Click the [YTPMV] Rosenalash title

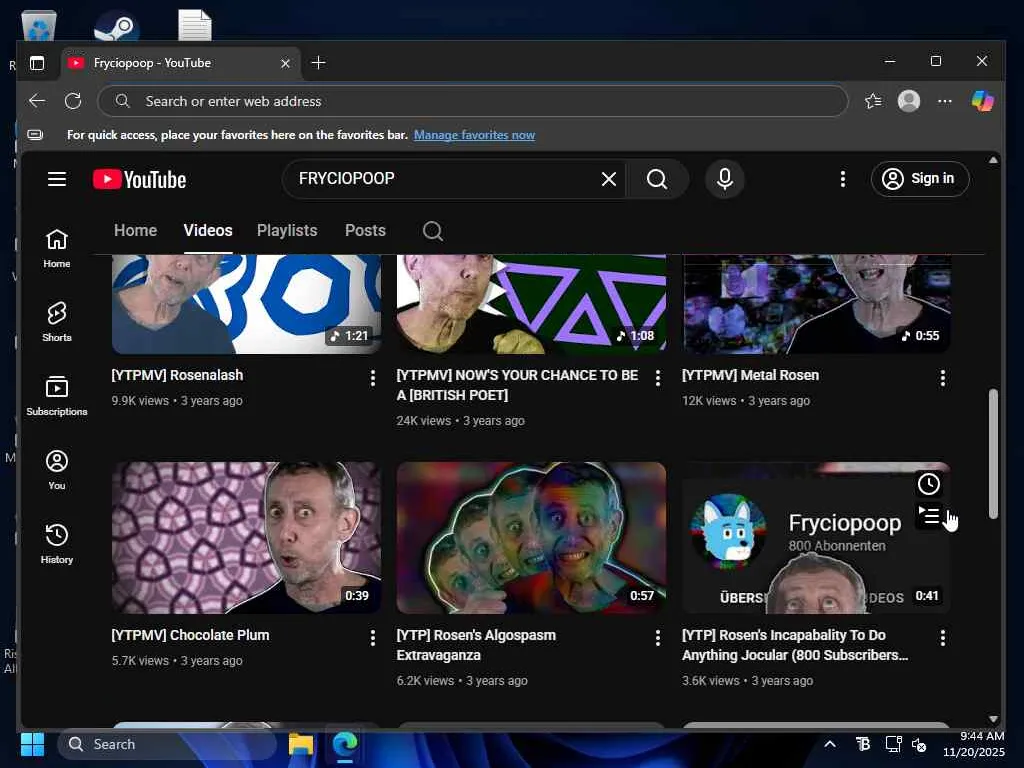pyautogui.click(x=177, y=375)
